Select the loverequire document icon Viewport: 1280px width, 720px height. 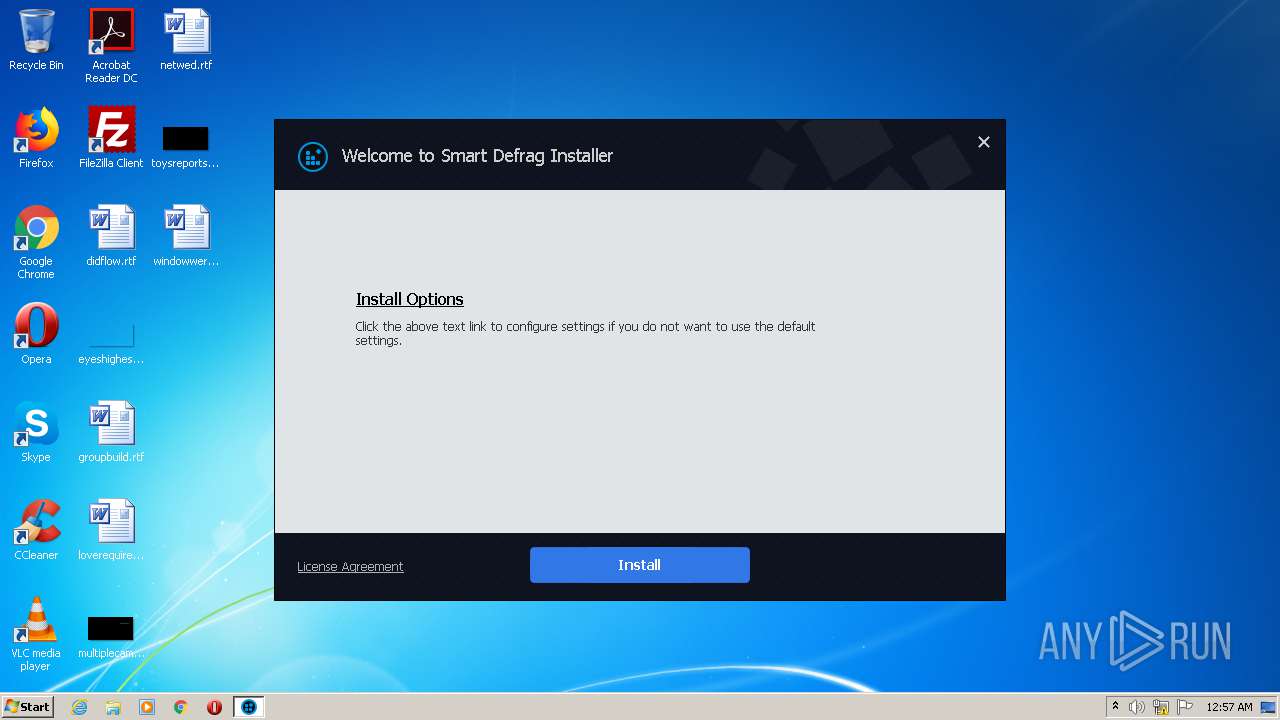click(x=111, y=530)
